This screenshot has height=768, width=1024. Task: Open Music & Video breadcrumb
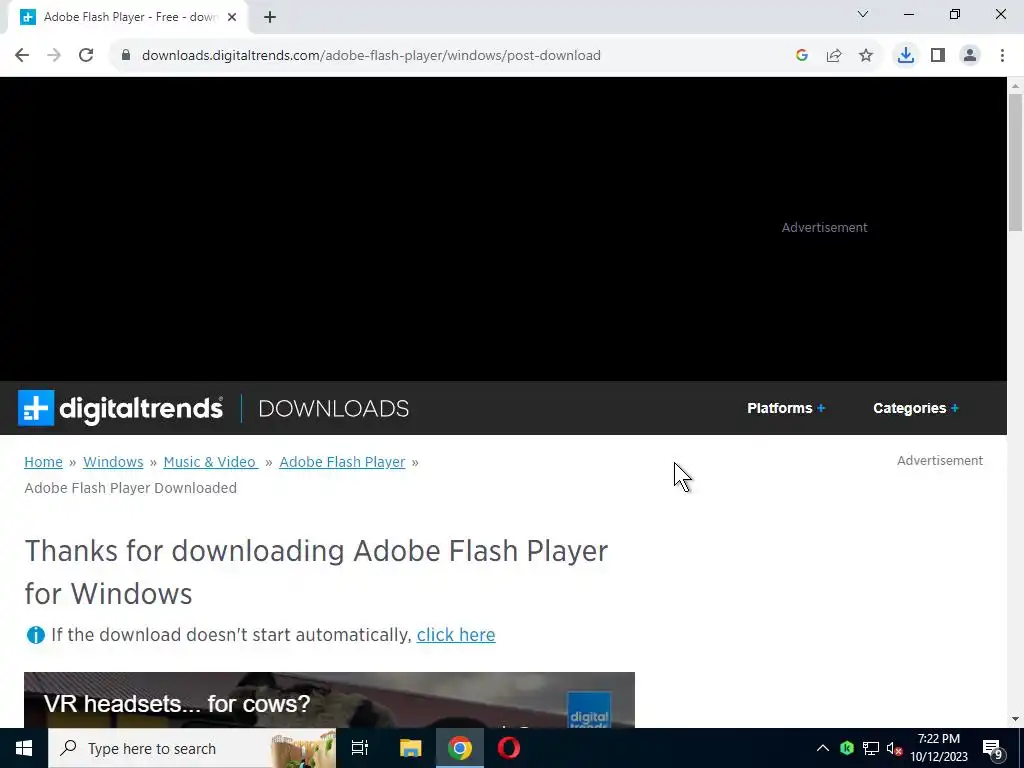[210, 462]
